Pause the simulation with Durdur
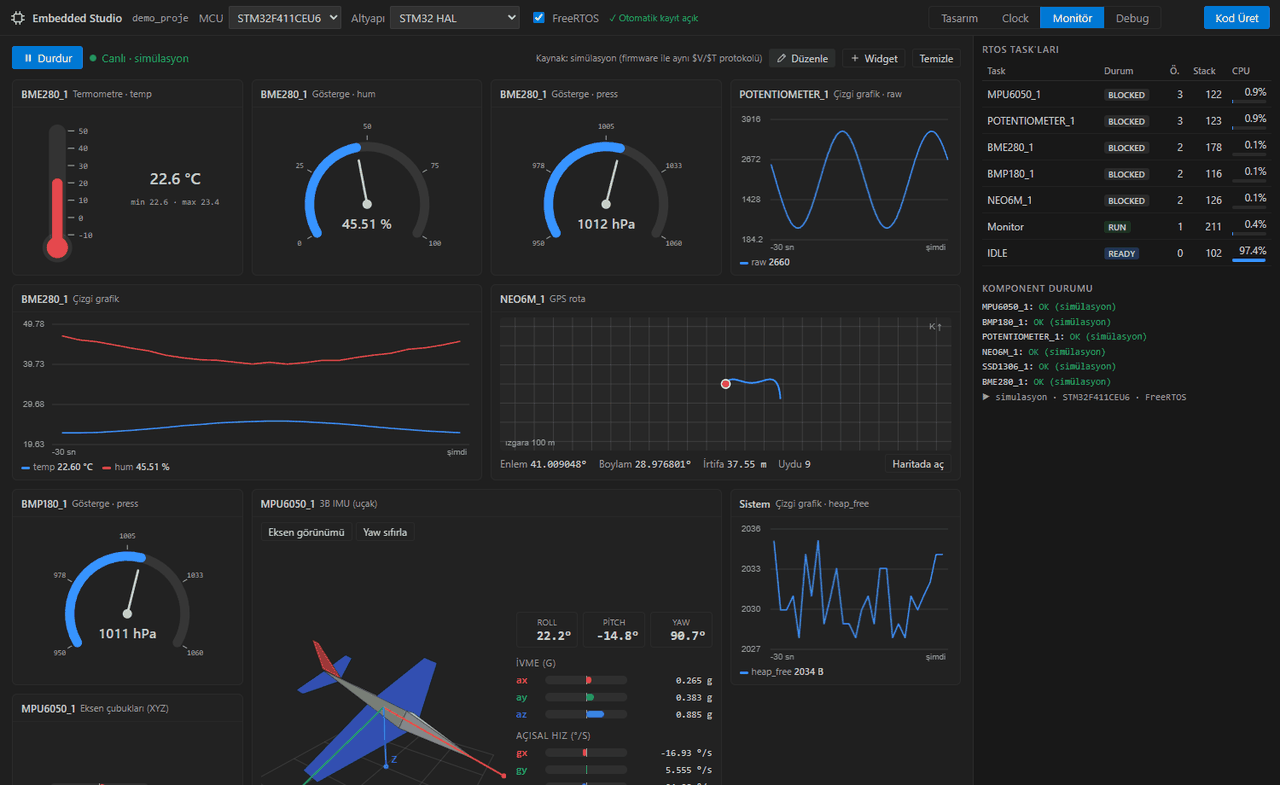Viewport: 1280px width, 785px height. [48, 58]
